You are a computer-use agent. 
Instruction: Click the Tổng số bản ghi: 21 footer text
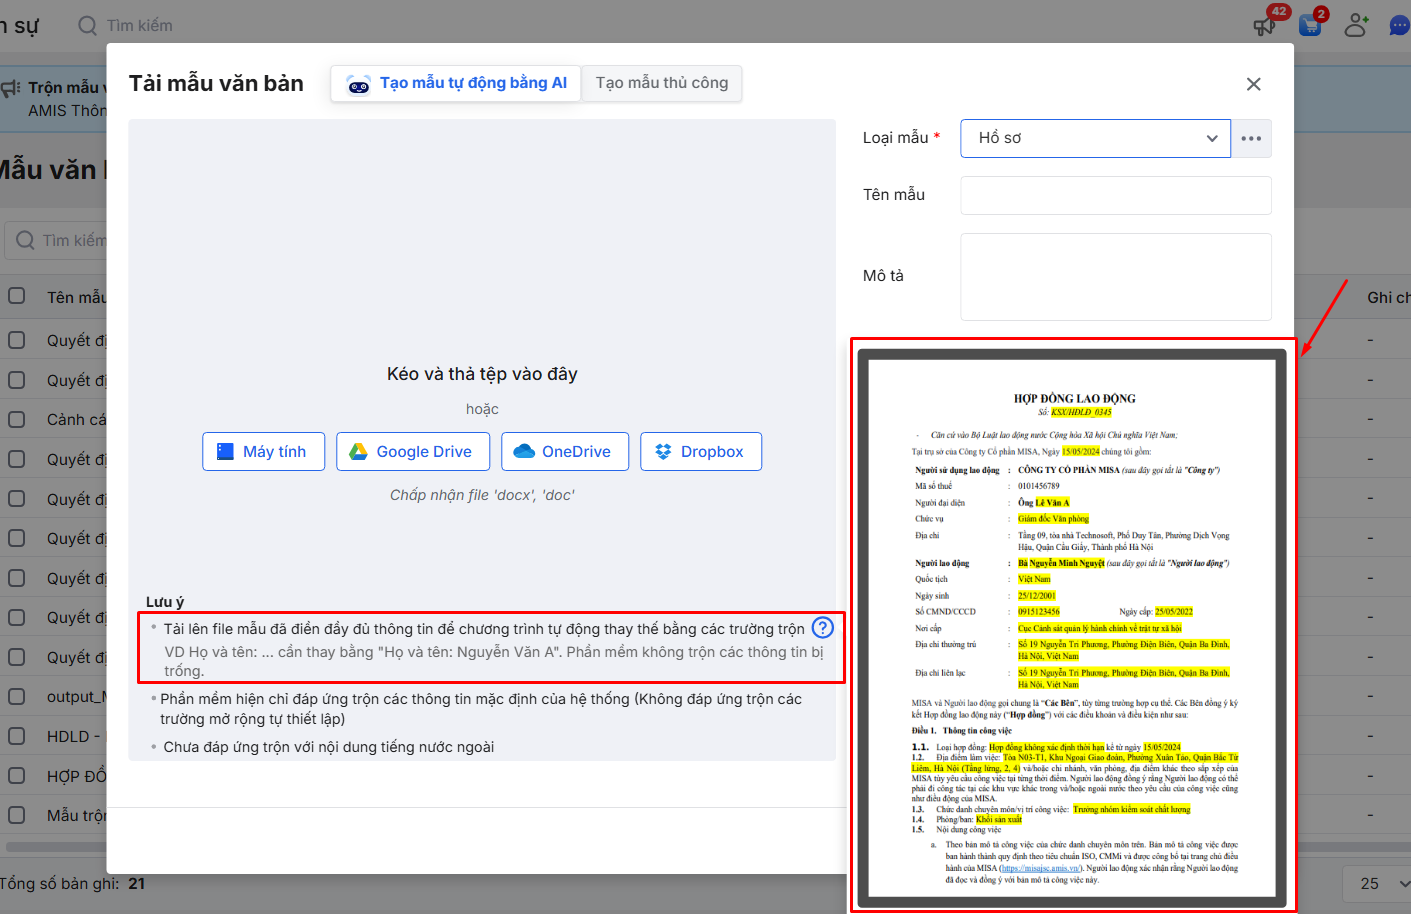coord(72,884)
